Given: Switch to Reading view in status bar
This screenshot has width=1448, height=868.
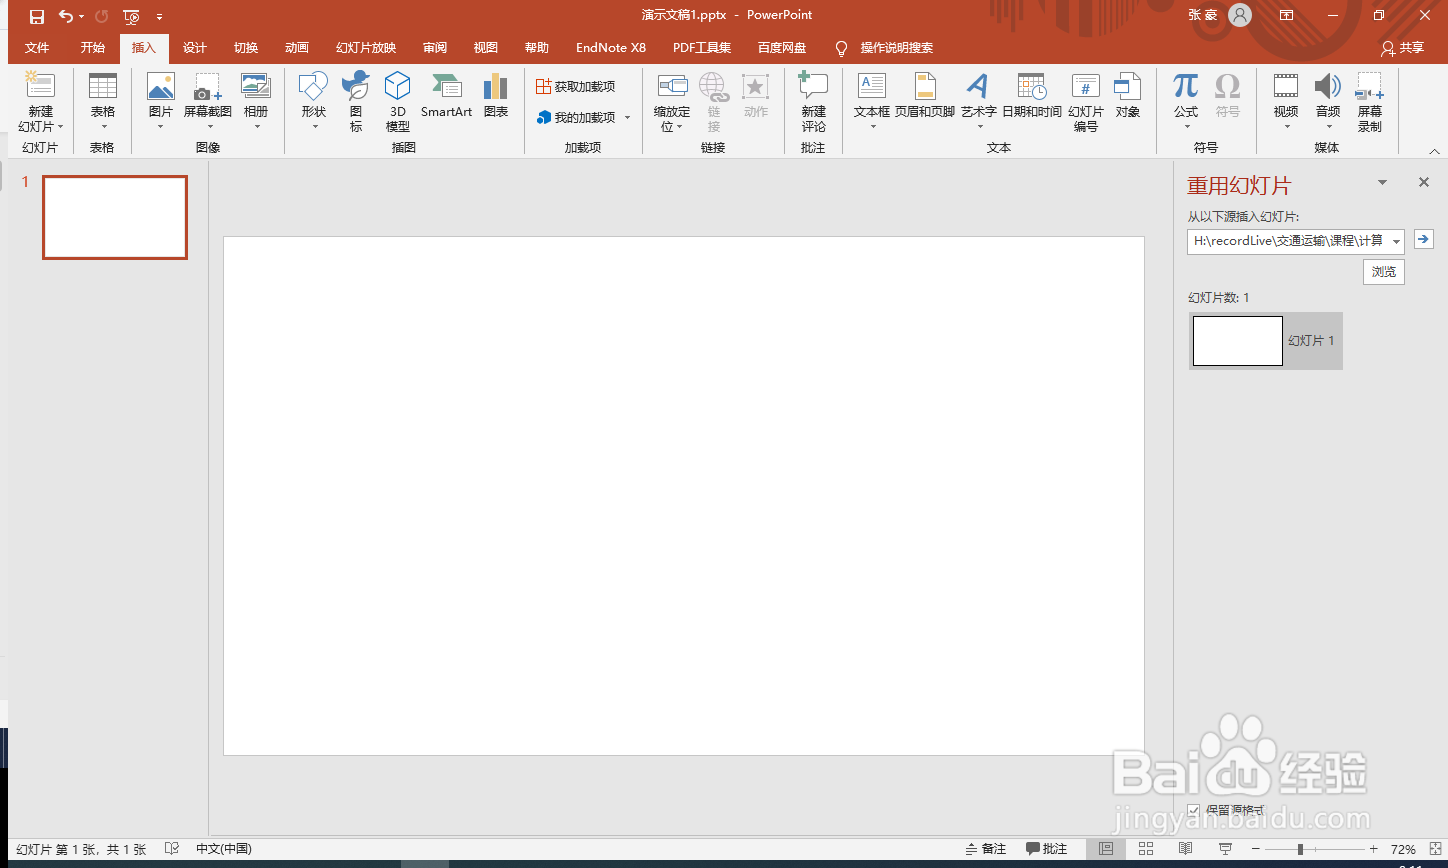Looking at the screenshot, I should click(x=1185, y=849).
